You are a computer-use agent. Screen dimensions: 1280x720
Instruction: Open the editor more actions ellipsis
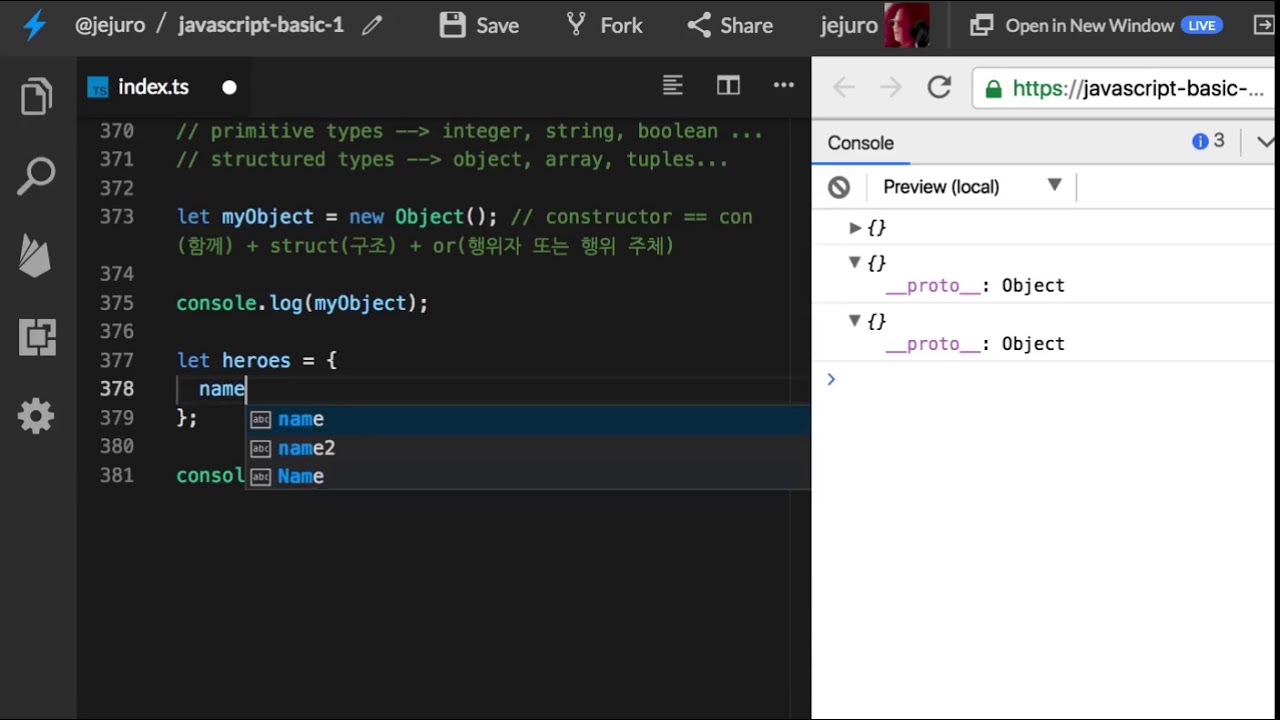[x=784, y=86]
